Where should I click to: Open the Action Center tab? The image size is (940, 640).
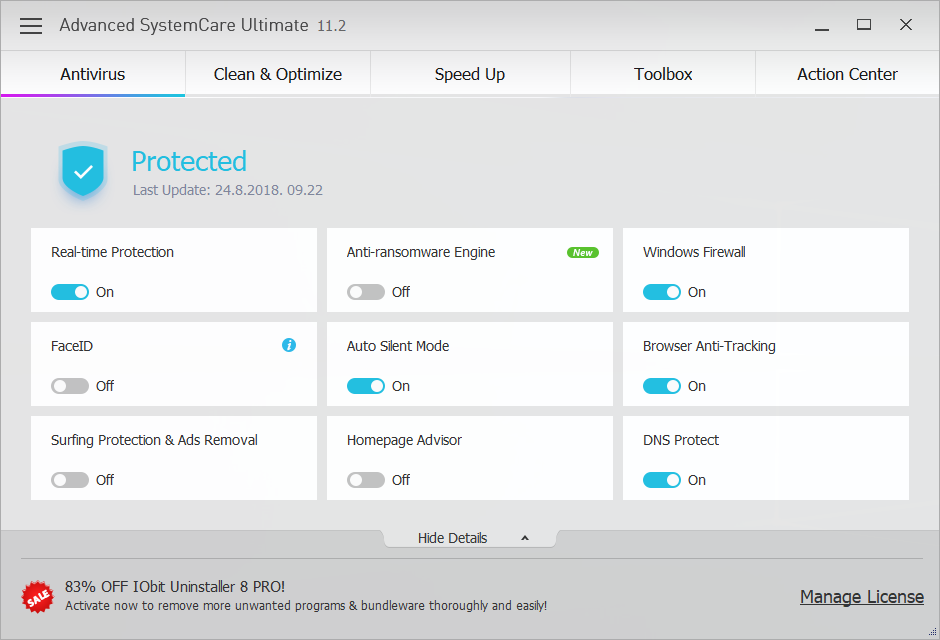(847, 74)
